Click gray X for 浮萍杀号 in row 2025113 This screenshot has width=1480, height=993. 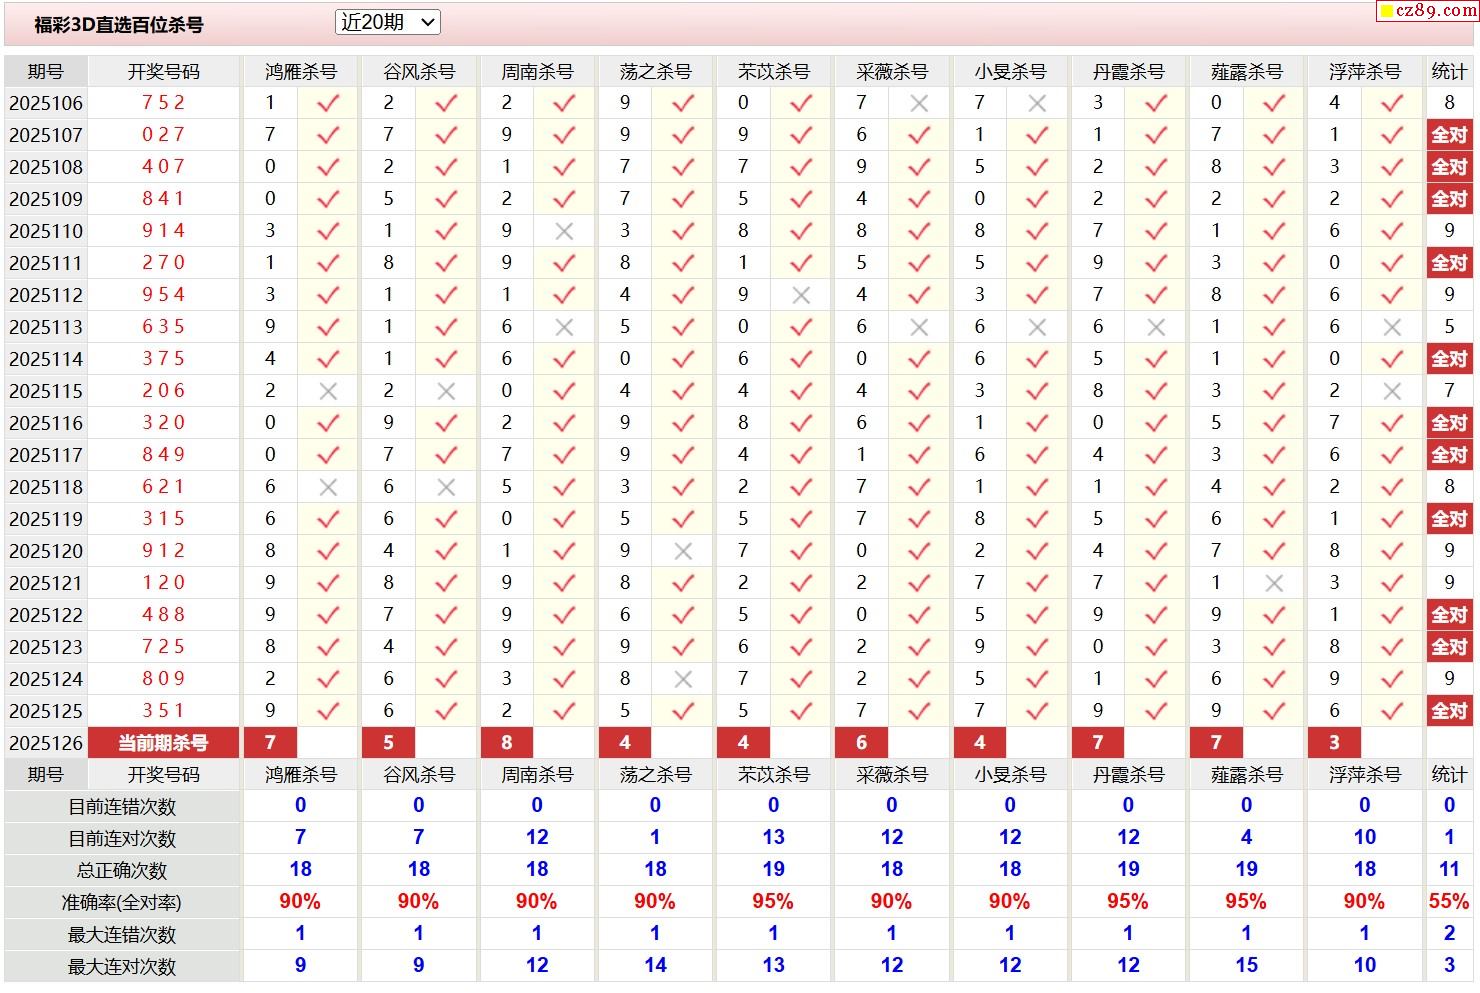click(1392, 327)
